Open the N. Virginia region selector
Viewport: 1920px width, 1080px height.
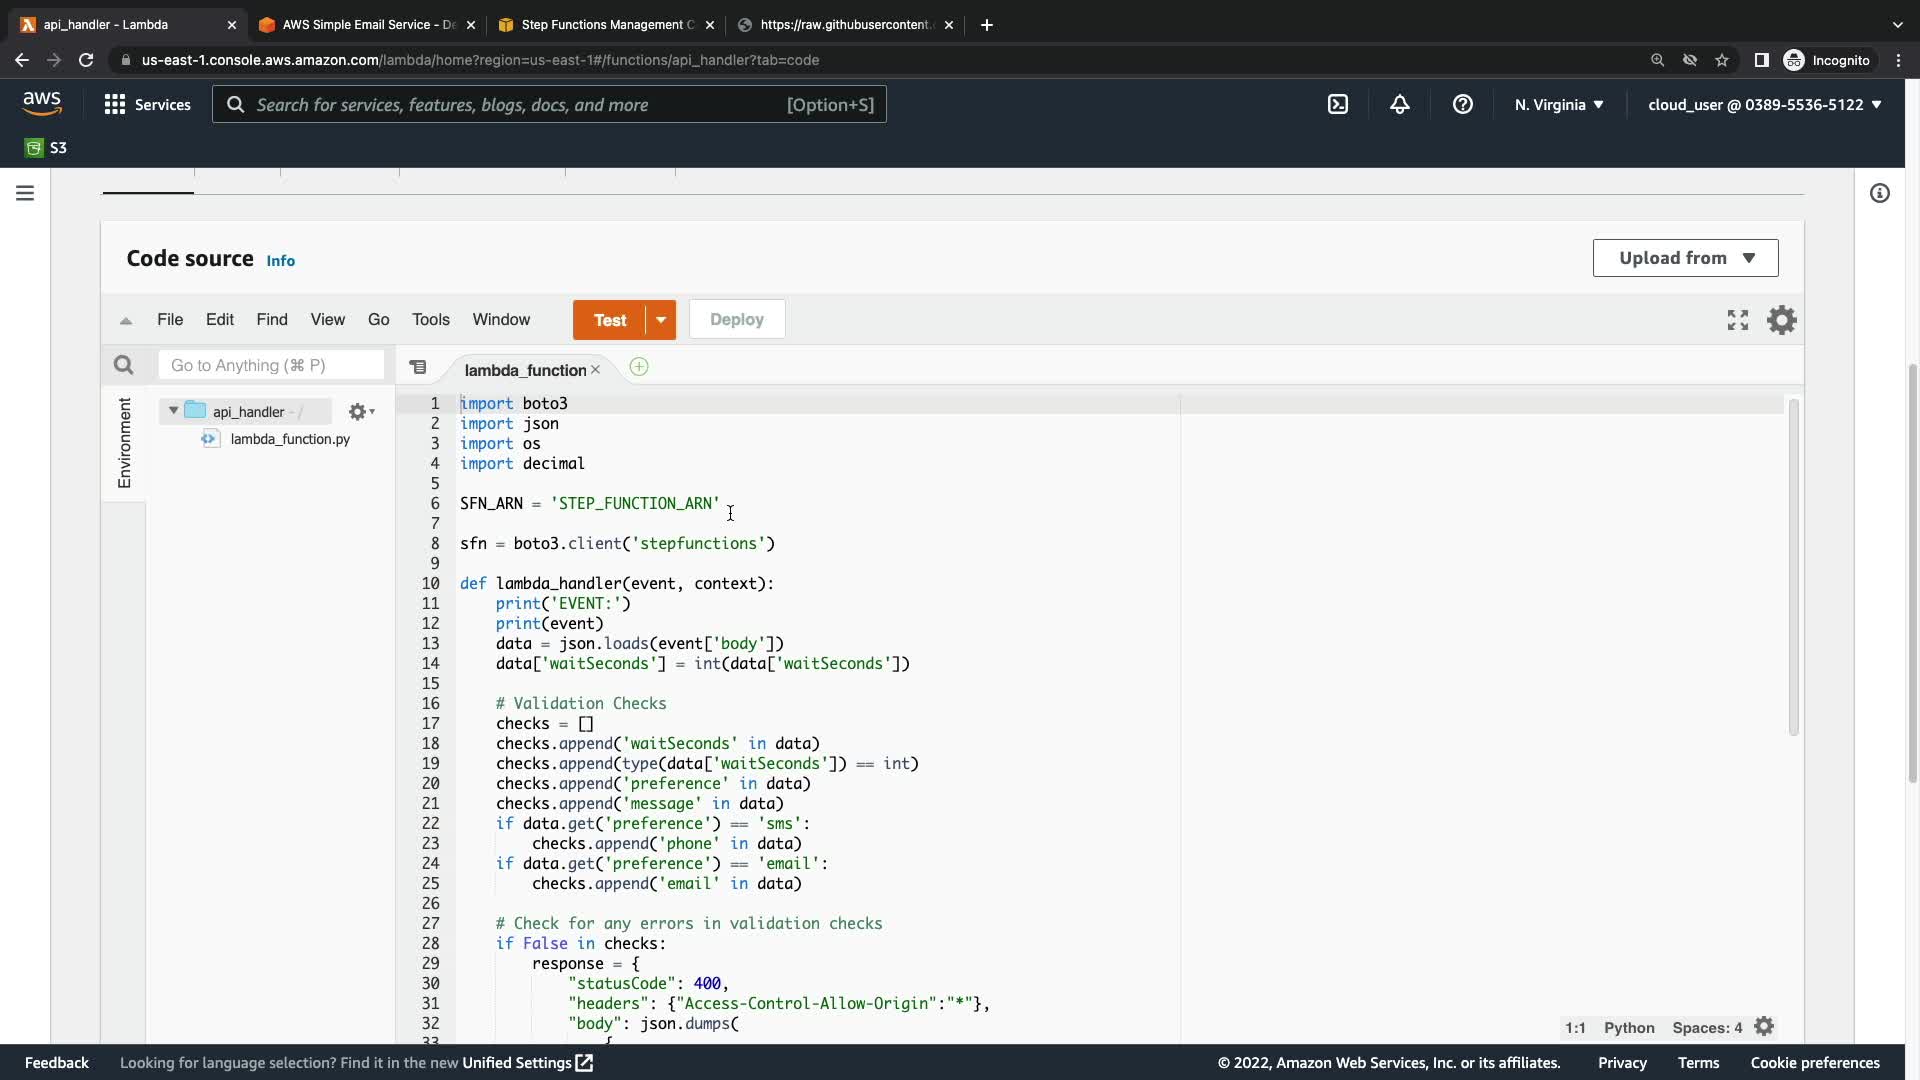point(1558,104)
